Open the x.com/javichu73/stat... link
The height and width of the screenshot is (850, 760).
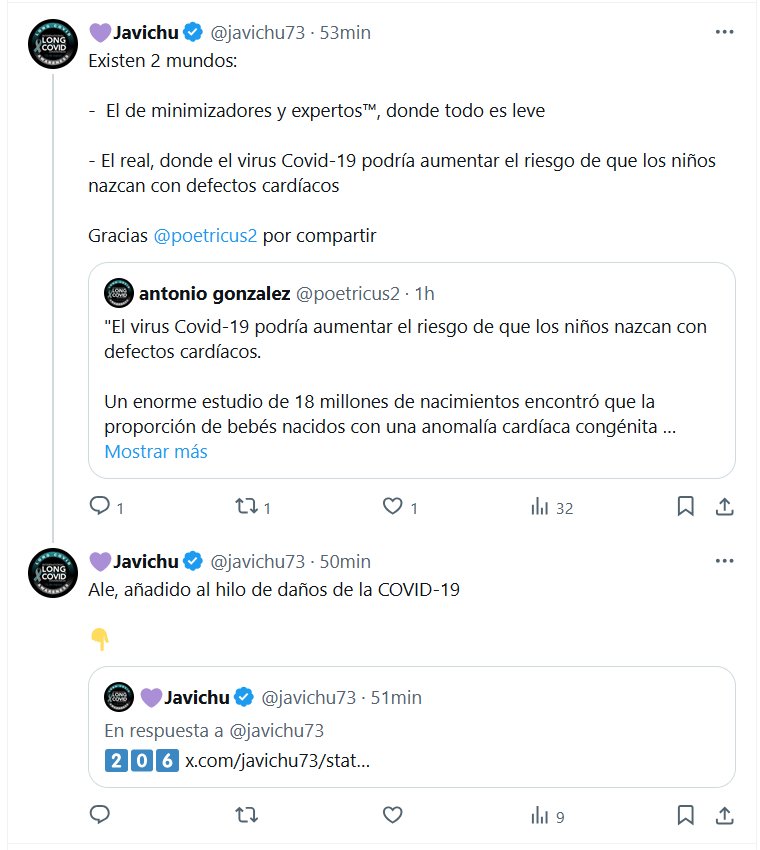(x=277, y=759)
